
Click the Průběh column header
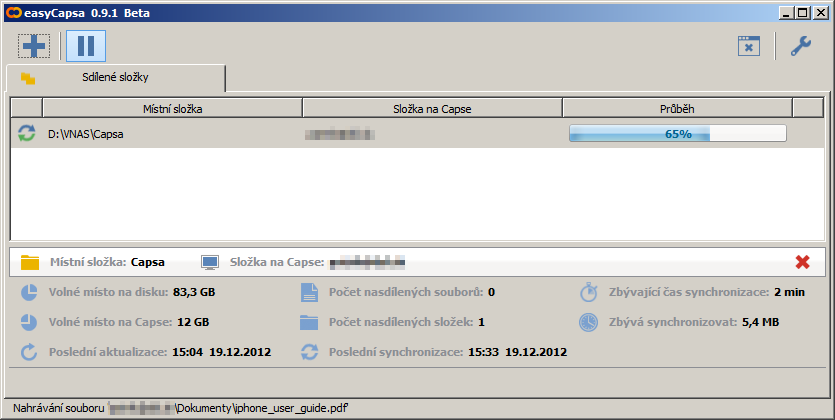tap(677, 107)
